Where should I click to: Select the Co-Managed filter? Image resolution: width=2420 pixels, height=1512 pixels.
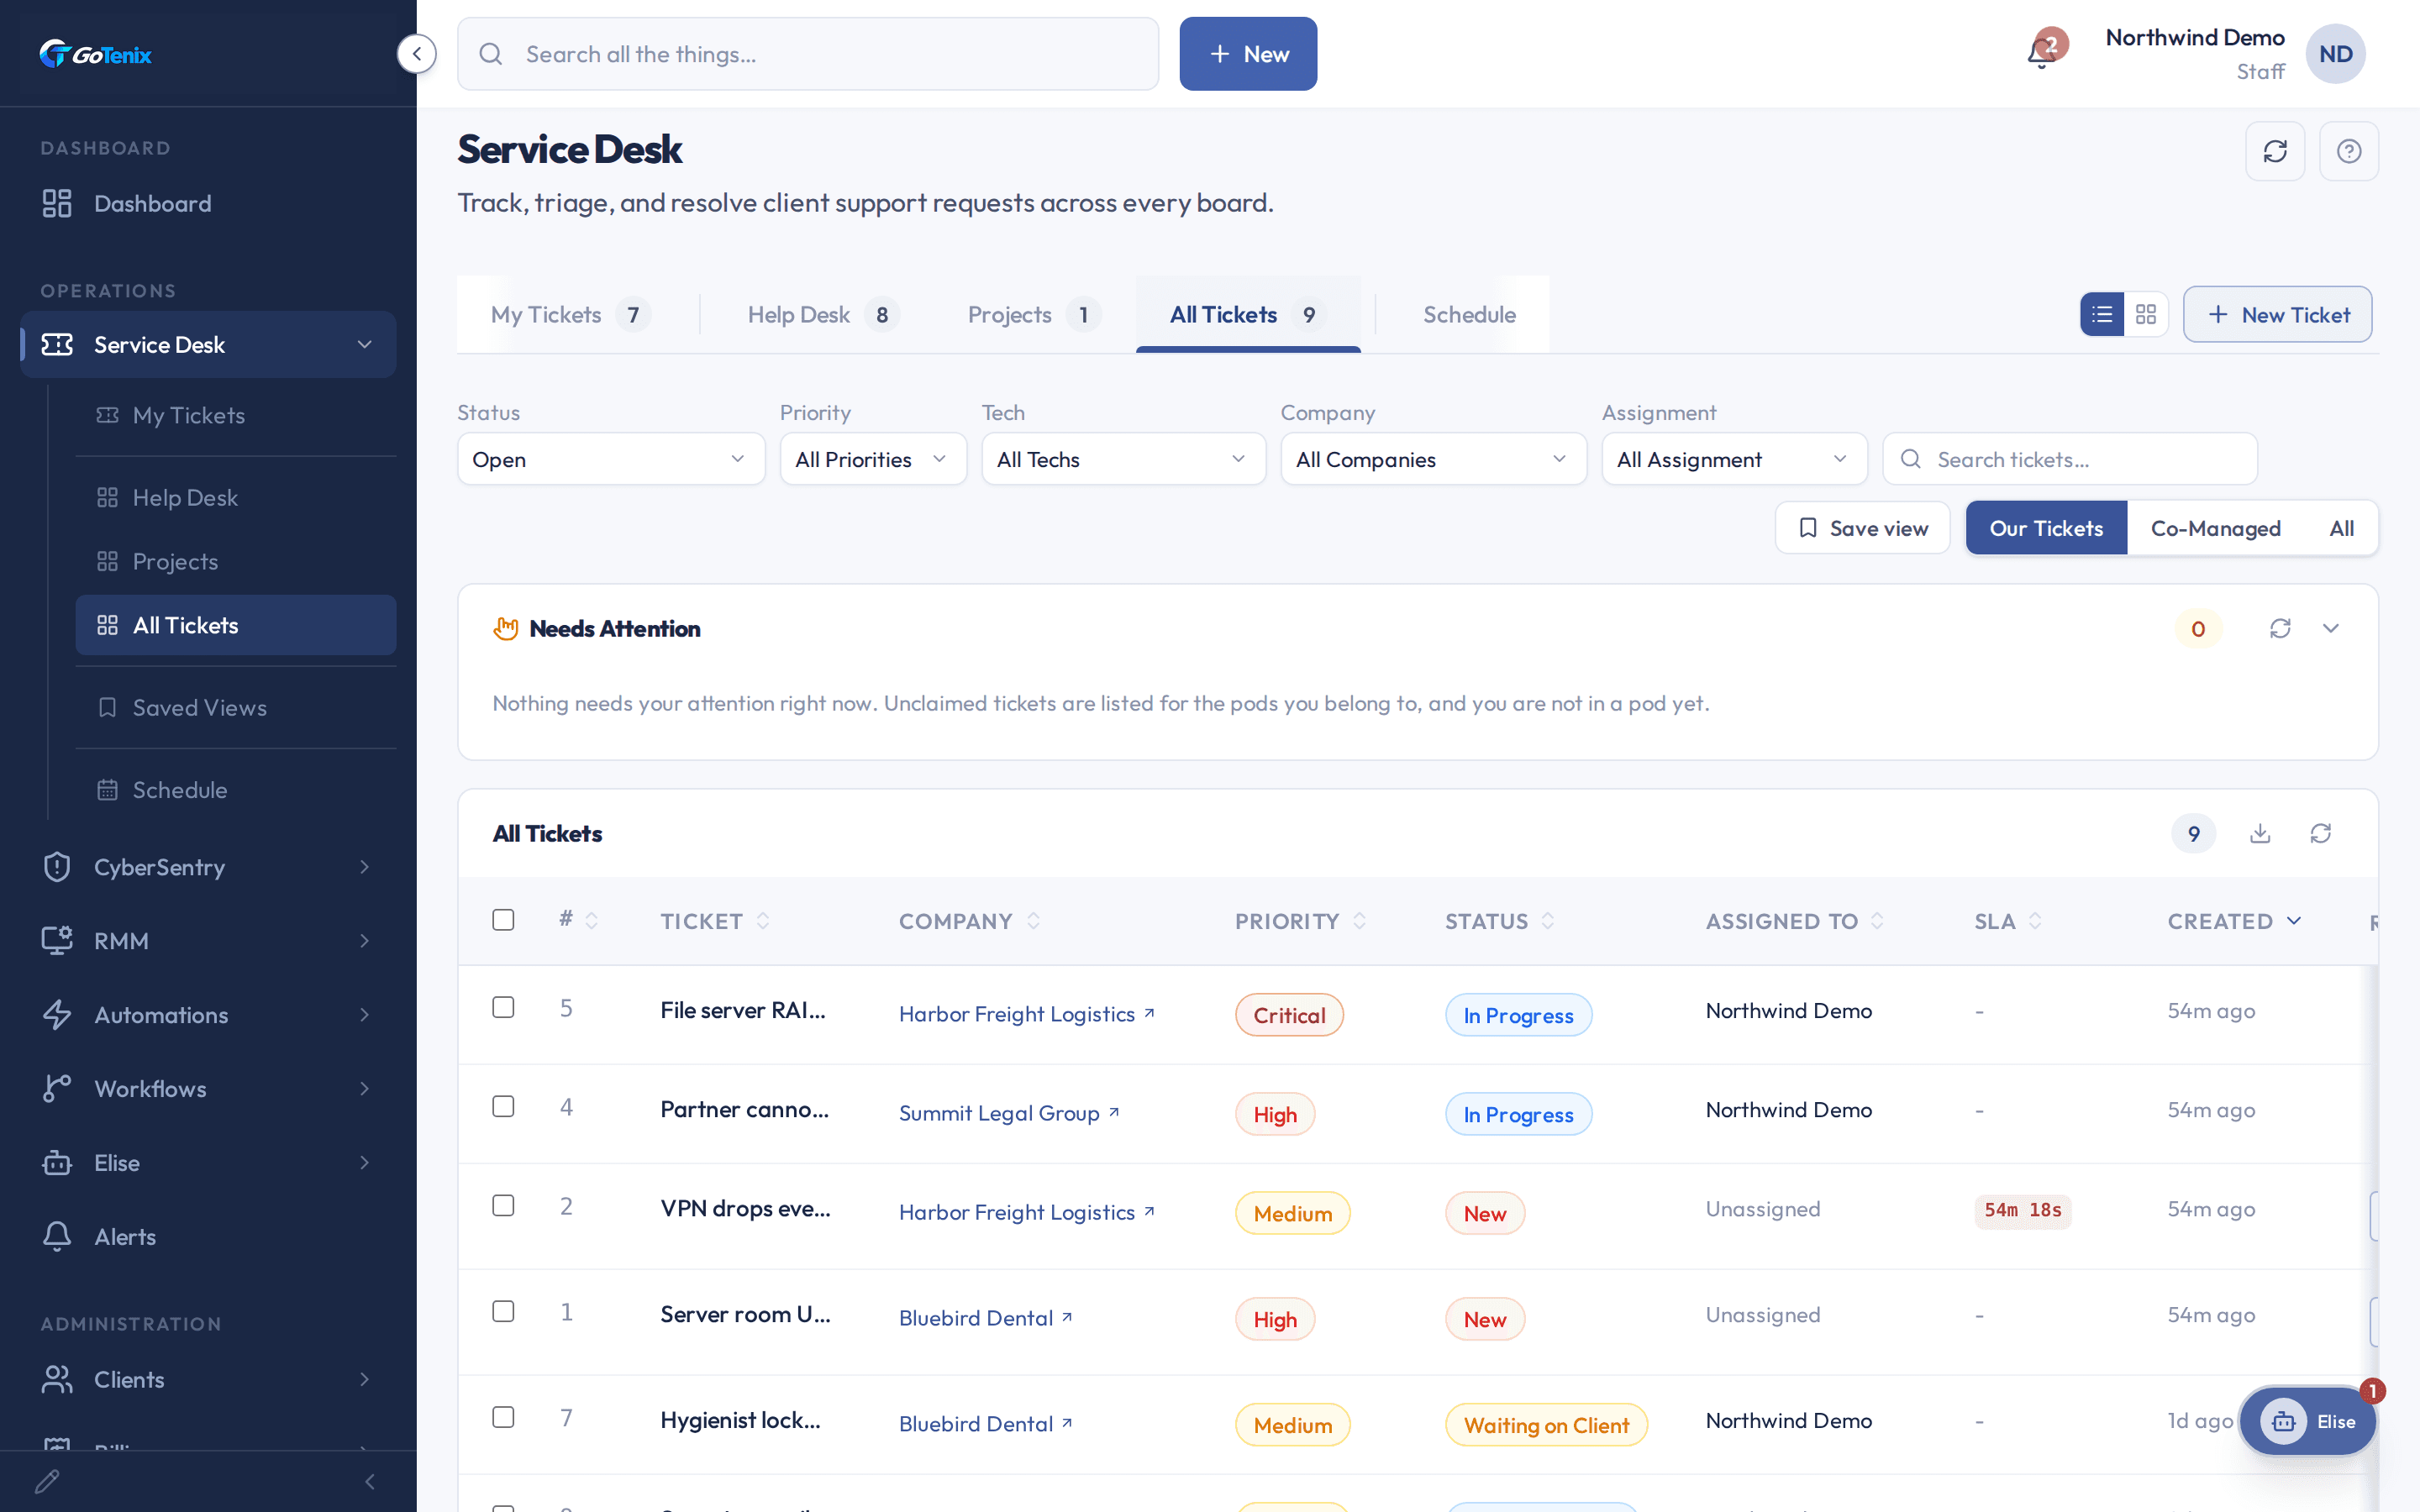tap(2215, 528)
